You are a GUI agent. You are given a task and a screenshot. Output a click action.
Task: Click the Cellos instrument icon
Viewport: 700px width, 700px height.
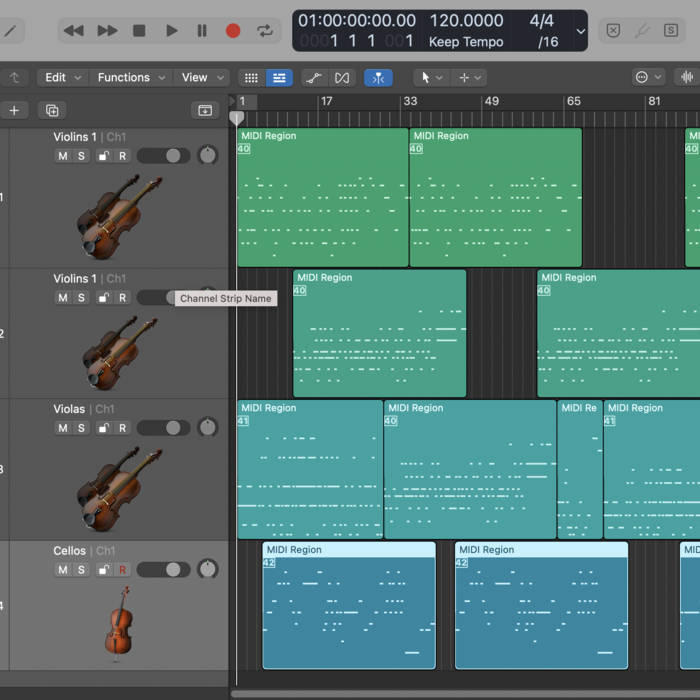[x=119, y=622]
